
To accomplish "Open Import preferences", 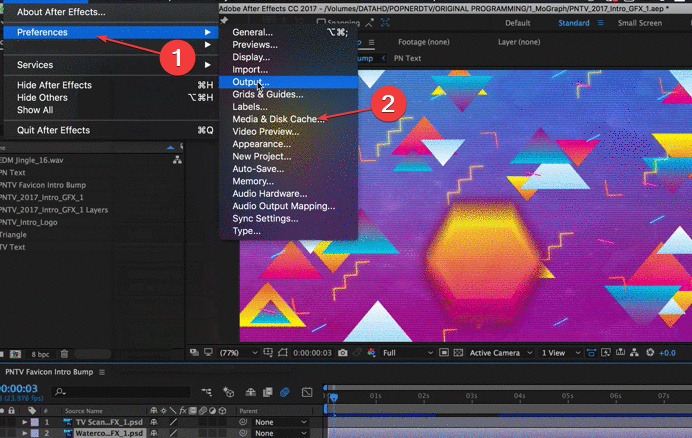I will pyautogui.click(x=288, y=69).
